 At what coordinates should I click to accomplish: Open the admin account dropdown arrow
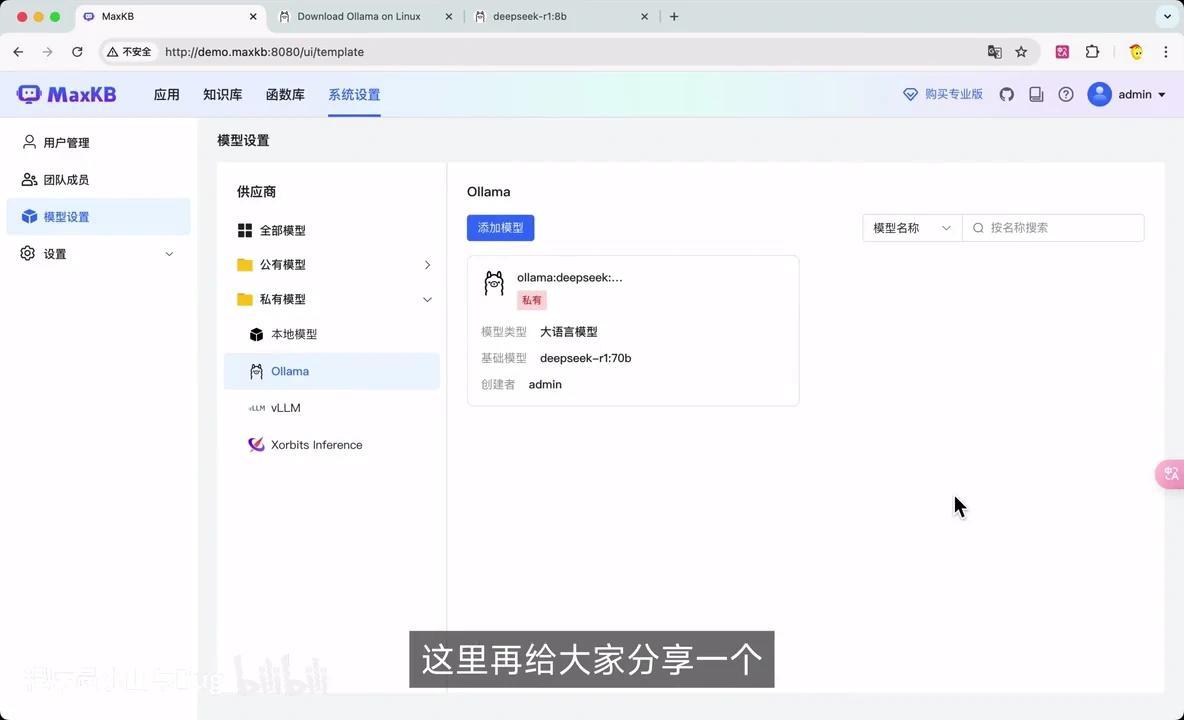click(x=1161, y=94)
